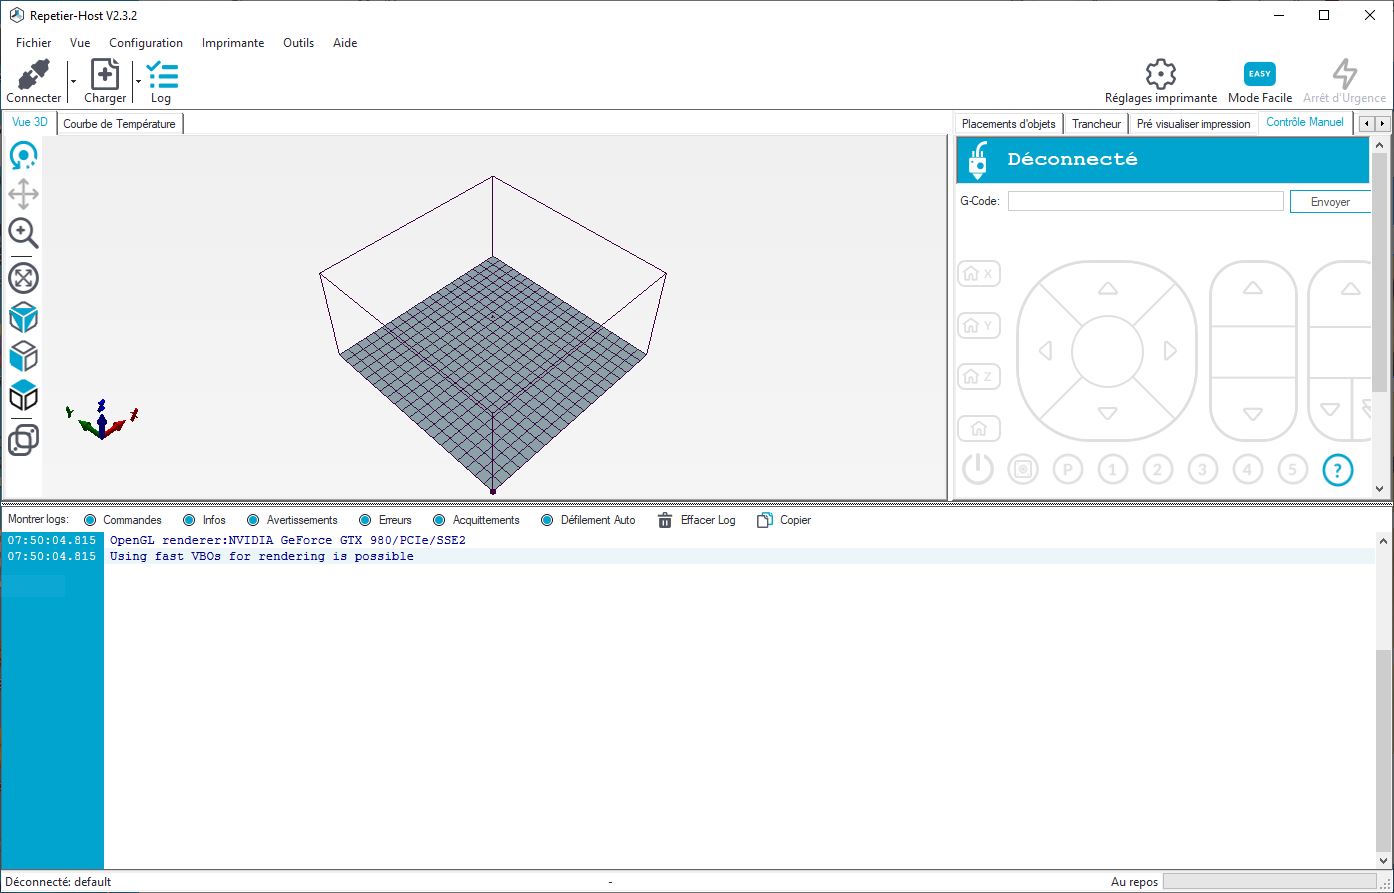
Task: Activate the Zoom magnifier tool
Action: 23,234
